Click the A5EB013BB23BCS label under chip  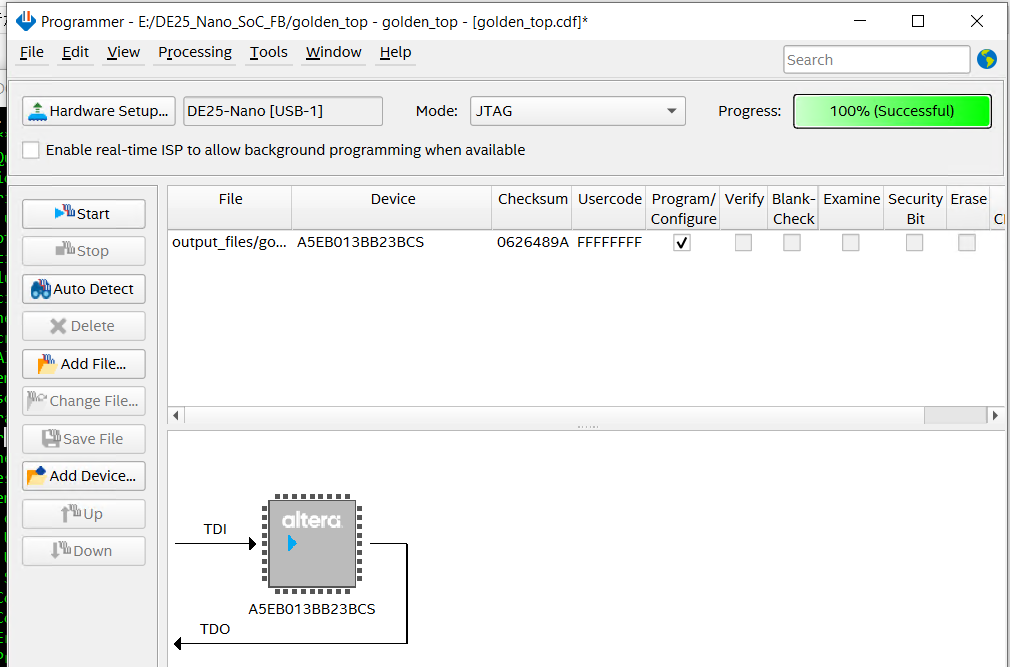(312, 609)
